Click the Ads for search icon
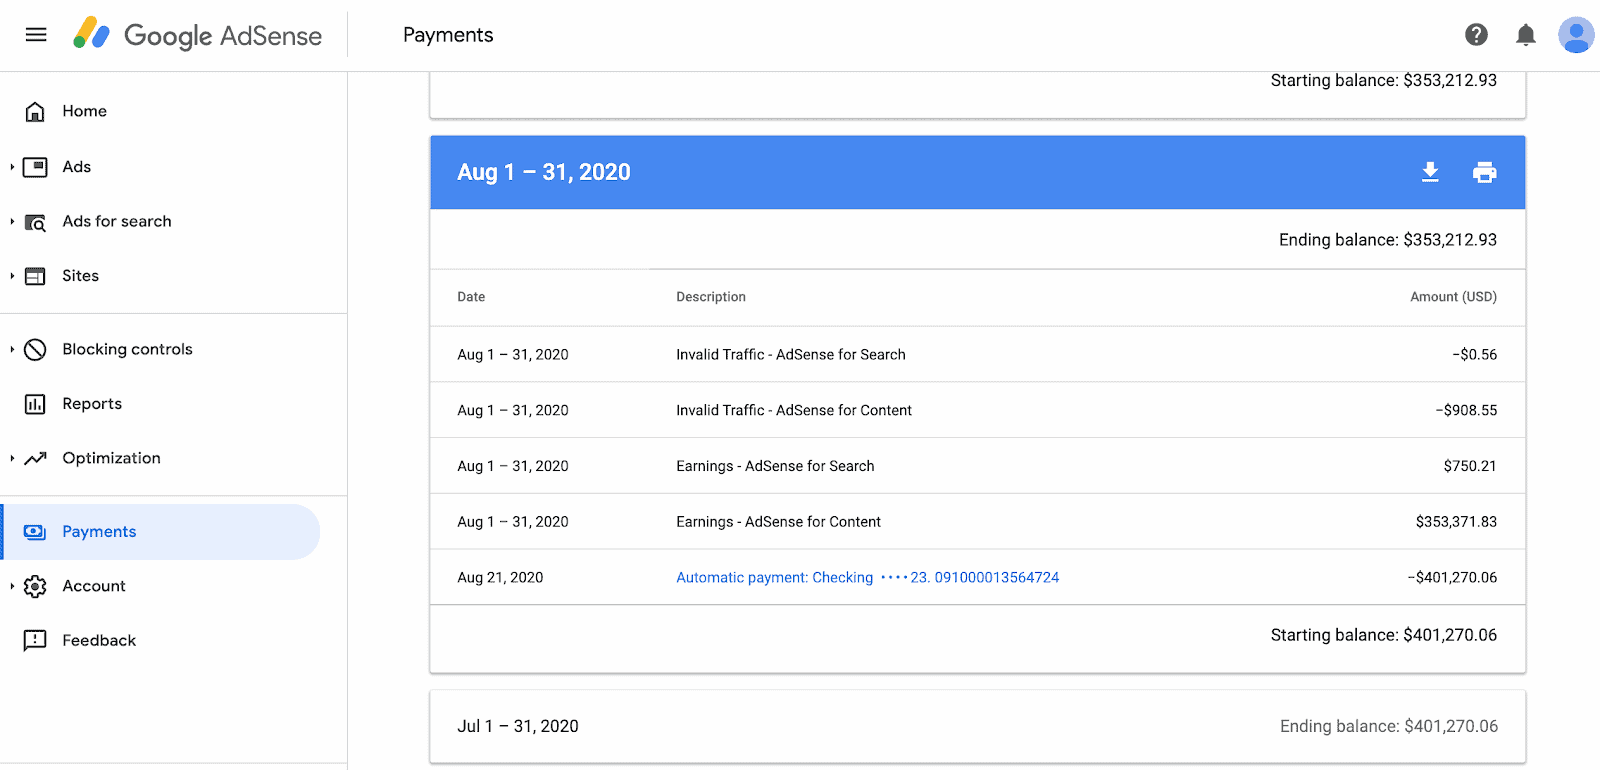The width and height of the screenshot is (1600, 770). [x=35, y=222]
